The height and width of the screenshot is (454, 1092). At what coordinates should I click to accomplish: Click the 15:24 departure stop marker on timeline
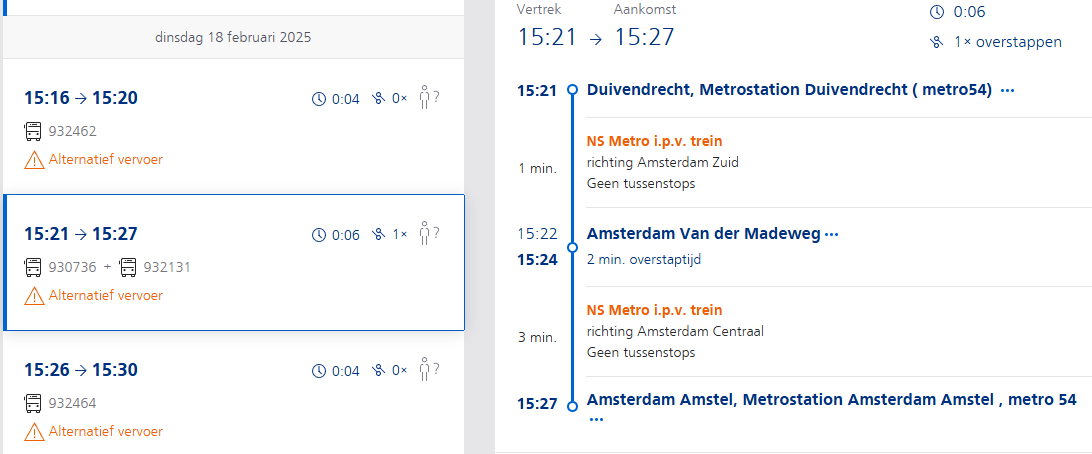[x=572, y=247]
